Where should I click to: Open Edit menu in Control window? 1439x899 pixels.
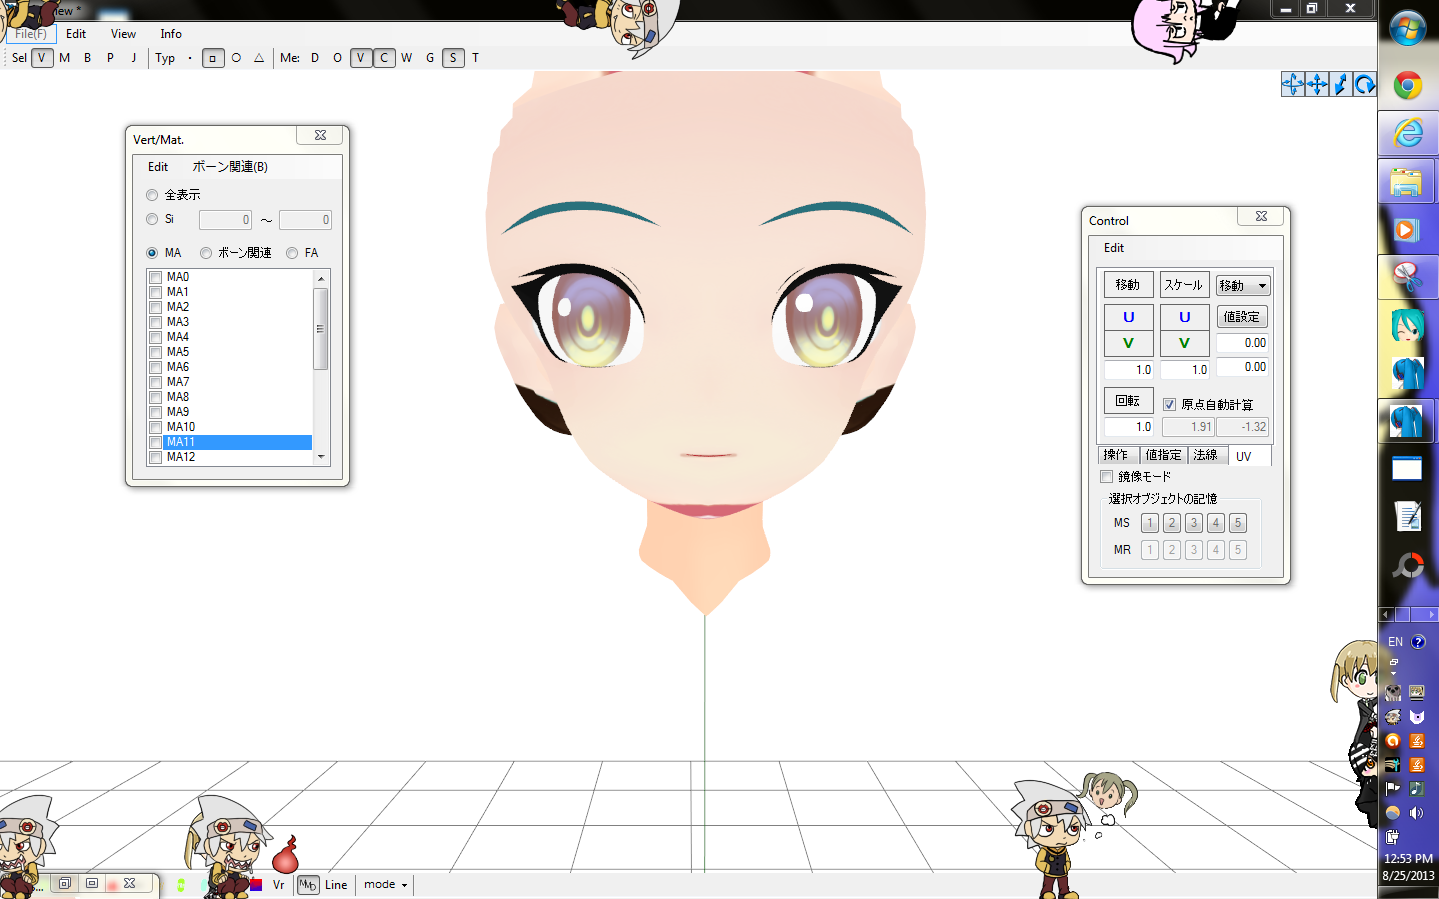point(1114,248)
